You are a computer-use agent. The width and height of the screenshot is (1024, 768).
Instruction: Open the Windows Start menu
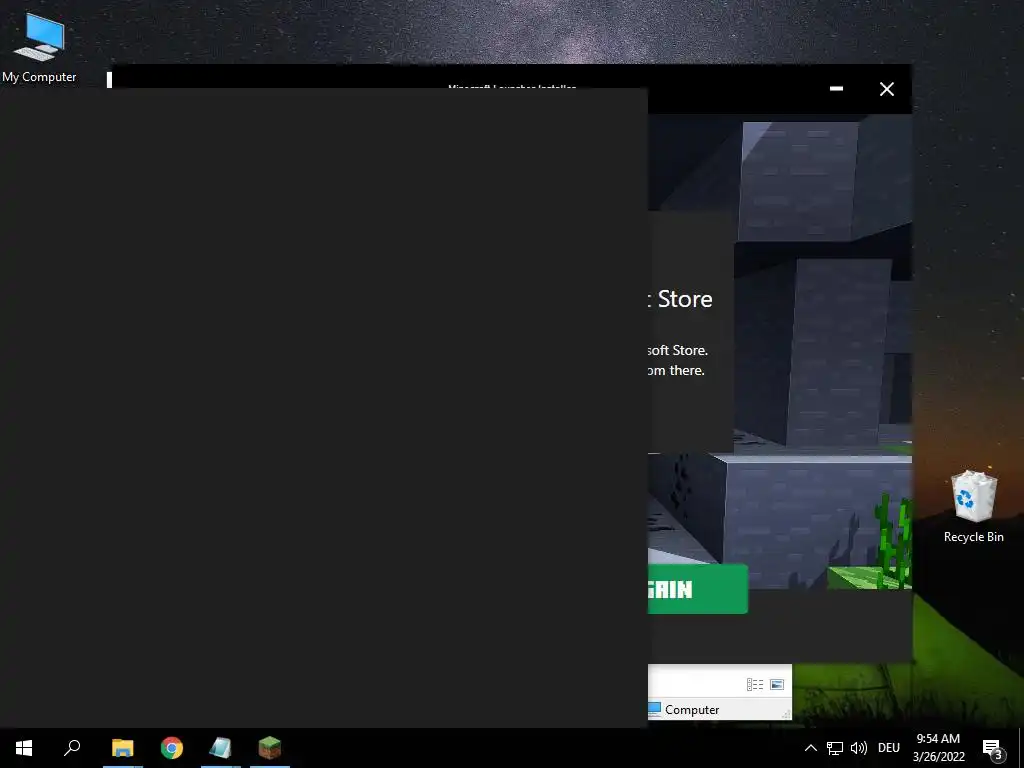[24, 748]
